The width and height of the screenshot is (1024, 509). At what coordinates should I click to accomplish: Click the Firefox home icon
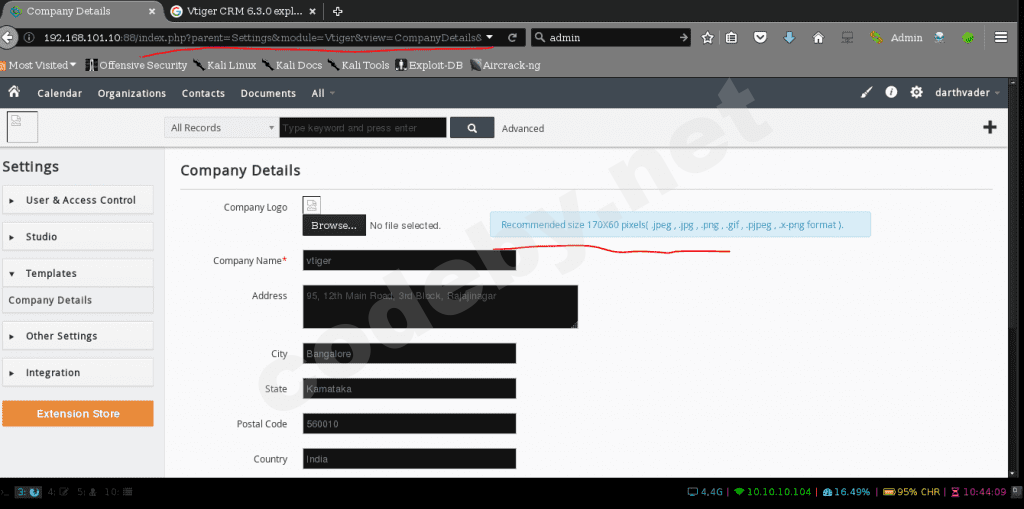[818, 38]
